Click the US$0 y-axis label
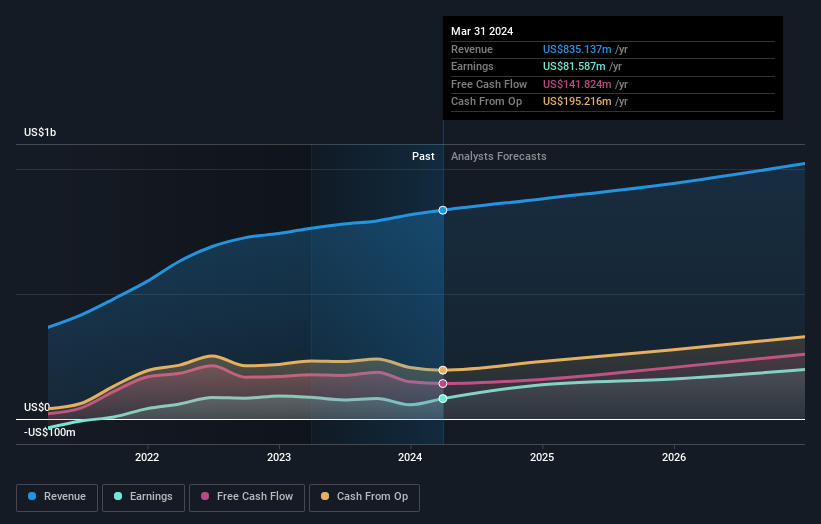 (37, 407)
